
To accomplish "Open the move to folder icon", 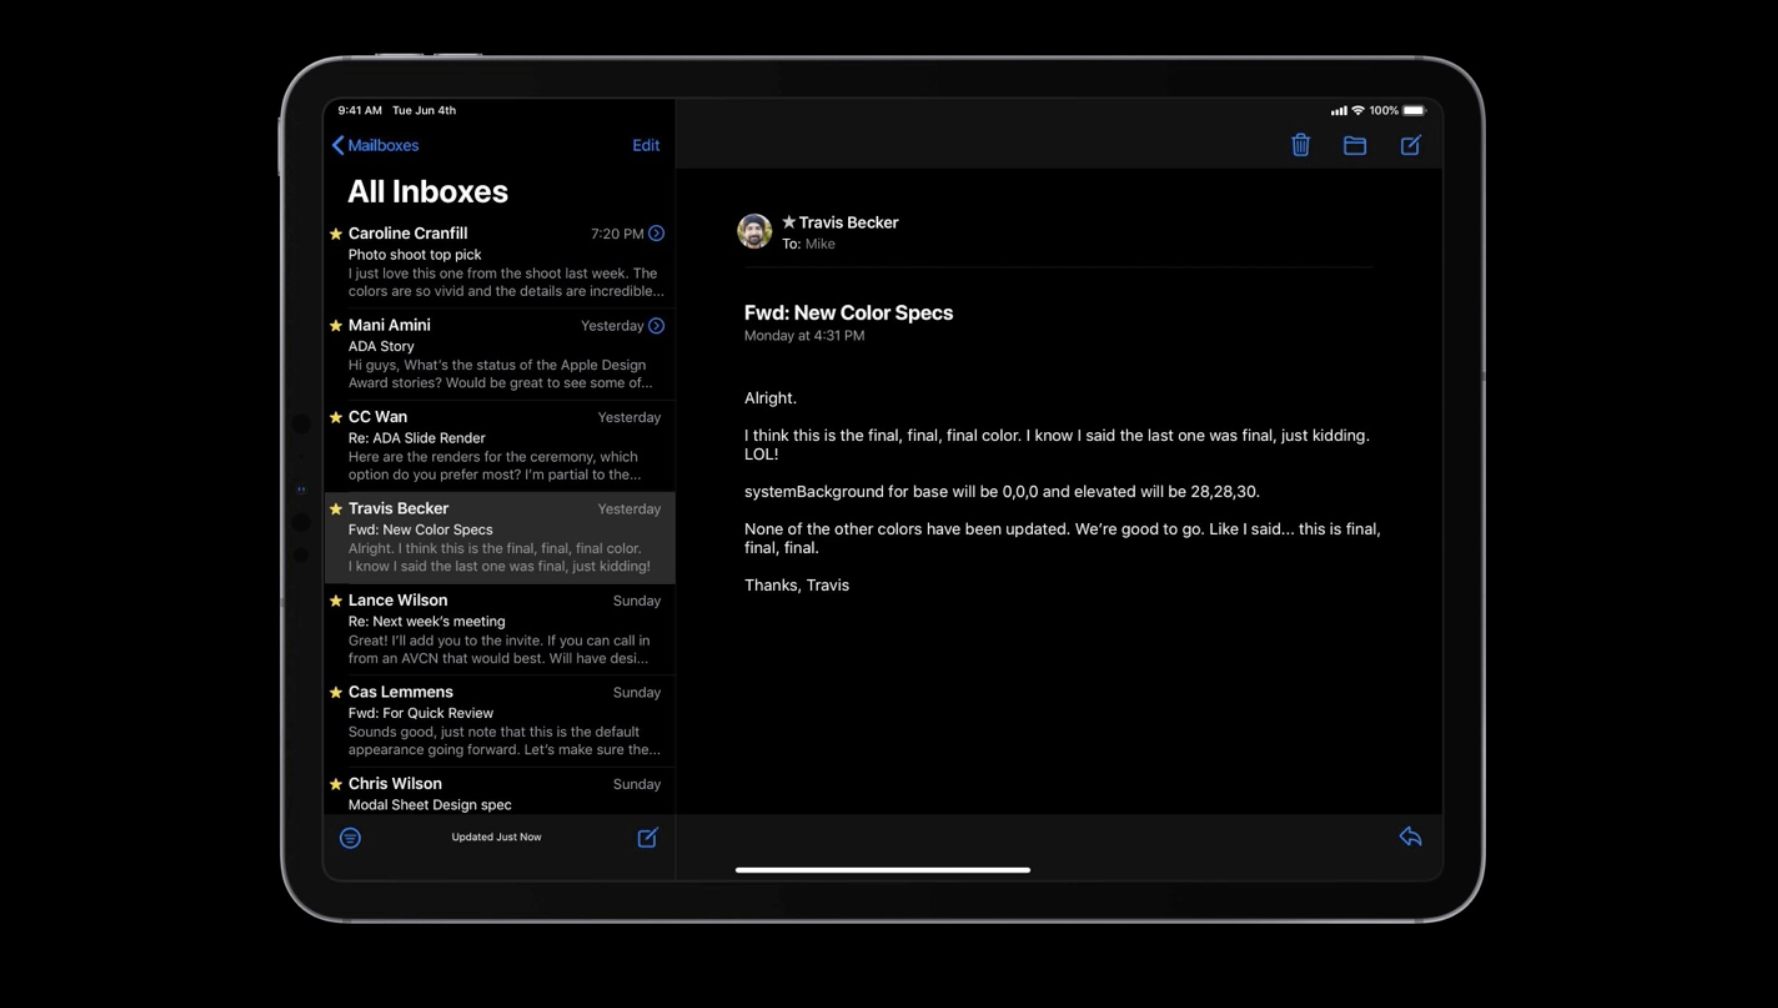I will pyautogui.click(x=1354, y=145).
